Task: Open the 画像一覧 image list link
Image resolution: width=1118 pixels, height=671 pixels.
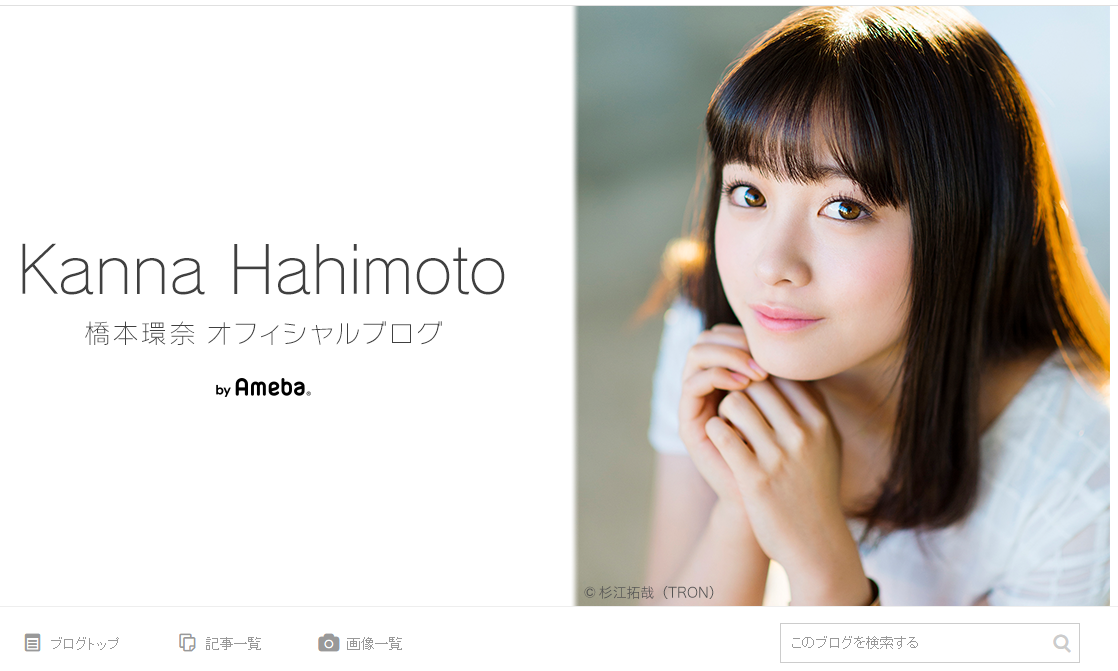Action: tap(374, 643)
